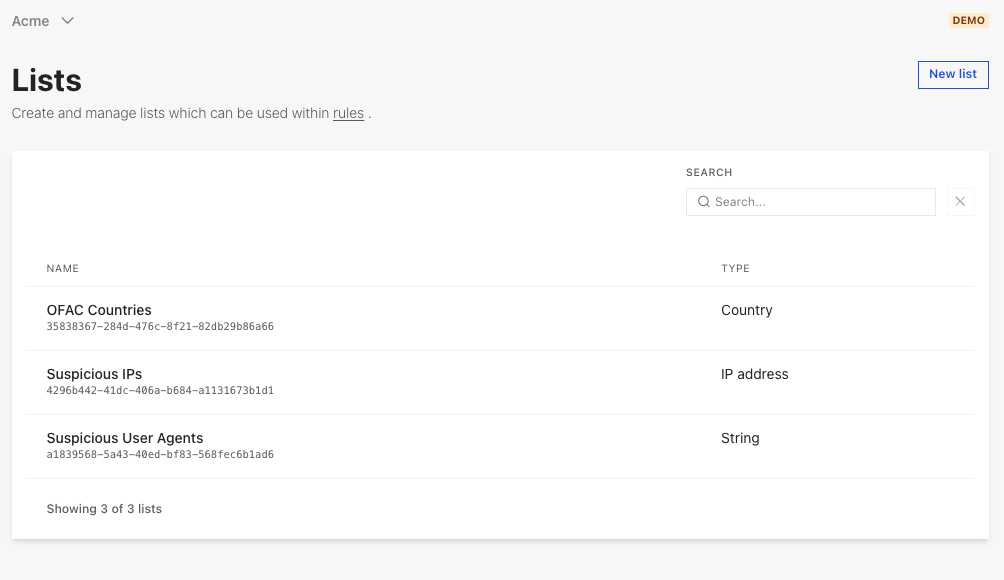Open the Suspicious User Agents list
The width and height of the screenshot is (1004, 580).
(125, 438)
